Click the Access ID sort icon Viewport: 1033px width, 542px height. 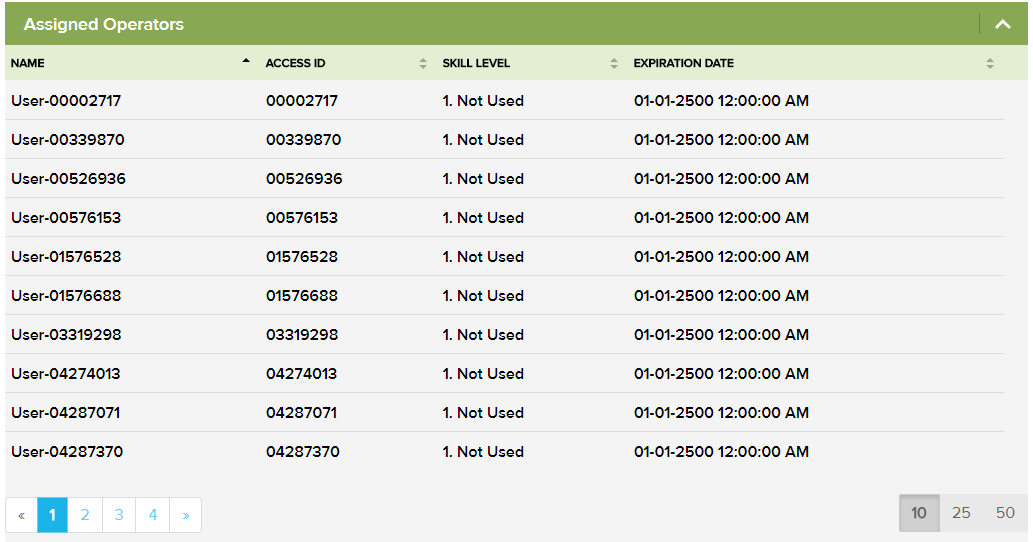pyautogui.click(x=423, y=63)
